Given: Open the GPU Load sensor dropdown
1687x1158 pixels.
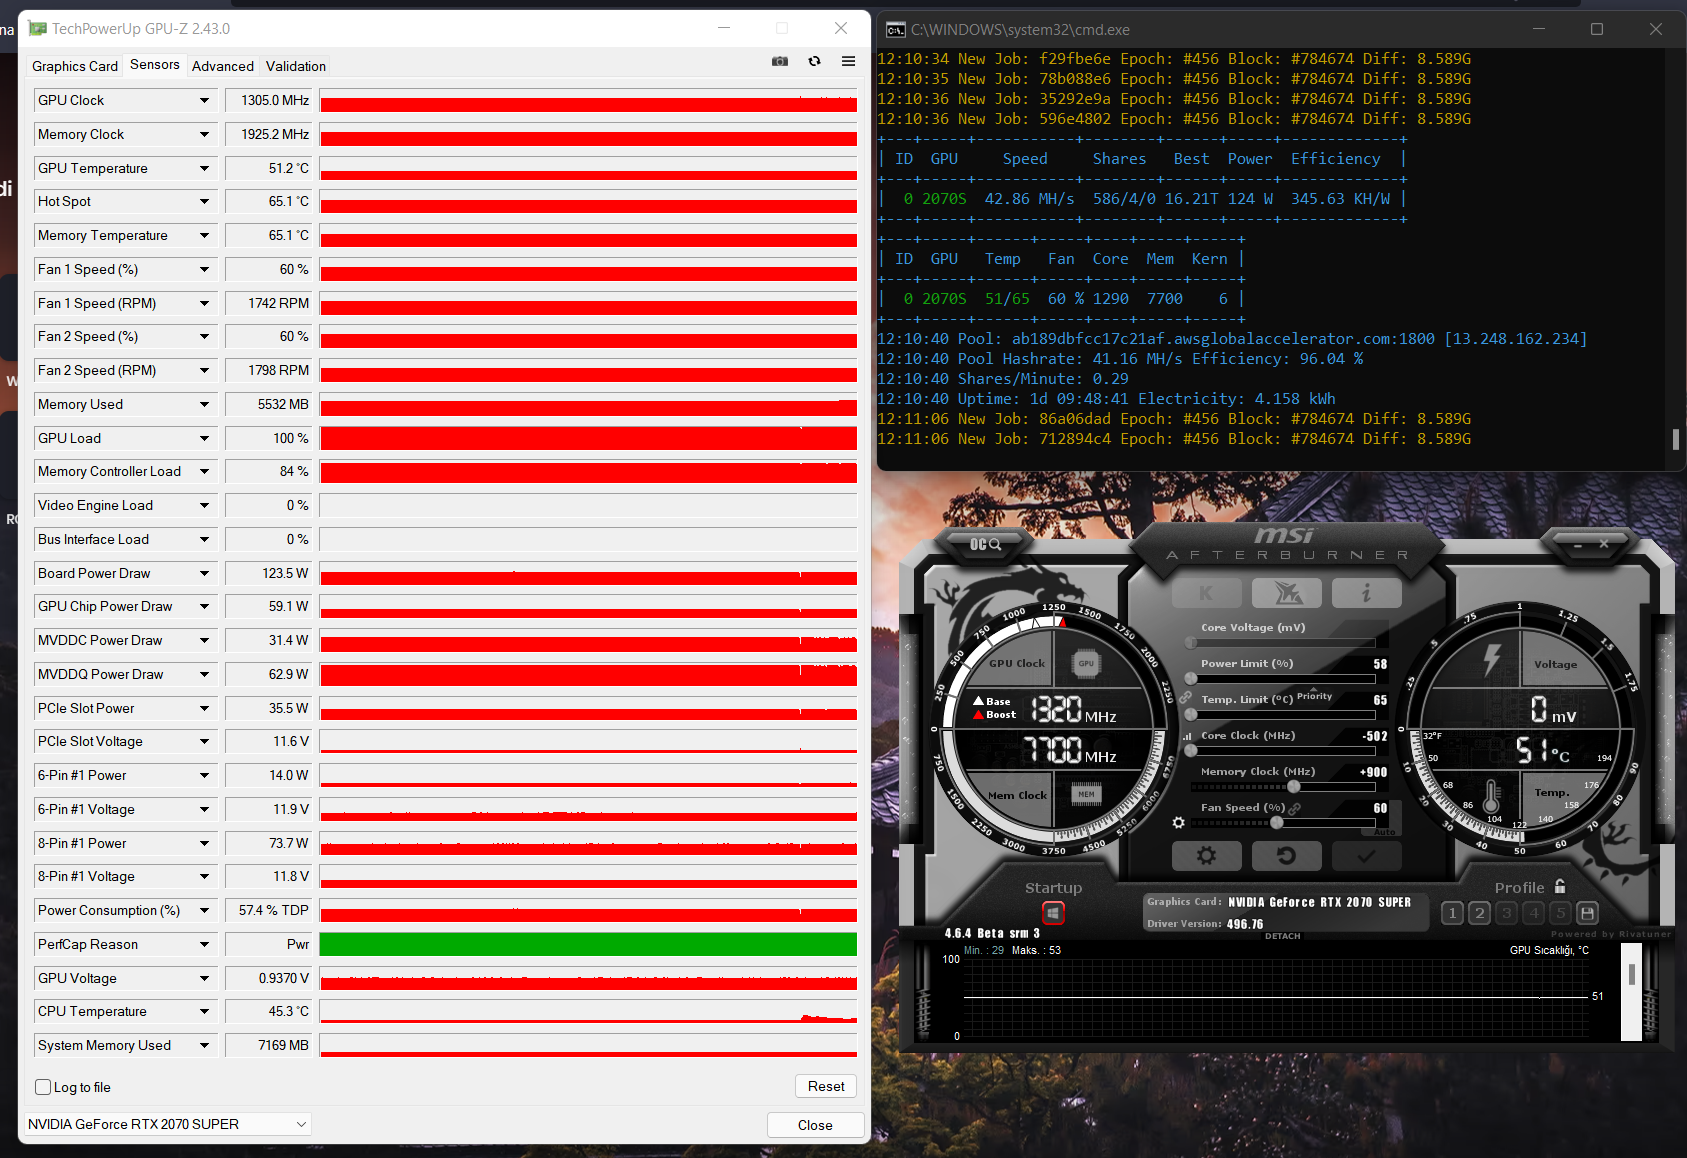Looking at the screenshot, I should 204,438.
